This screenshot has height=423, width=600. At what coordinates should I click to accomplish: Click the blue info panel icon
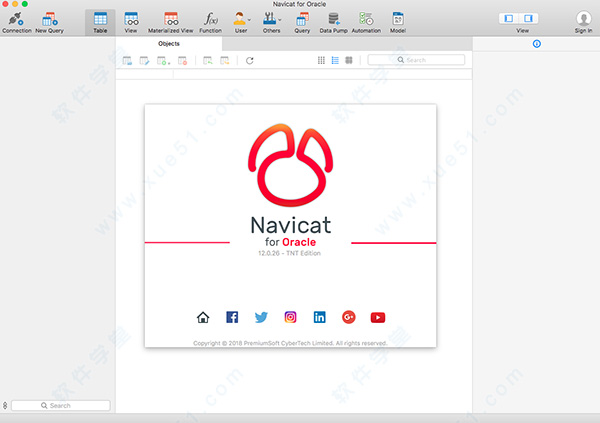click(x=537, y=44)
